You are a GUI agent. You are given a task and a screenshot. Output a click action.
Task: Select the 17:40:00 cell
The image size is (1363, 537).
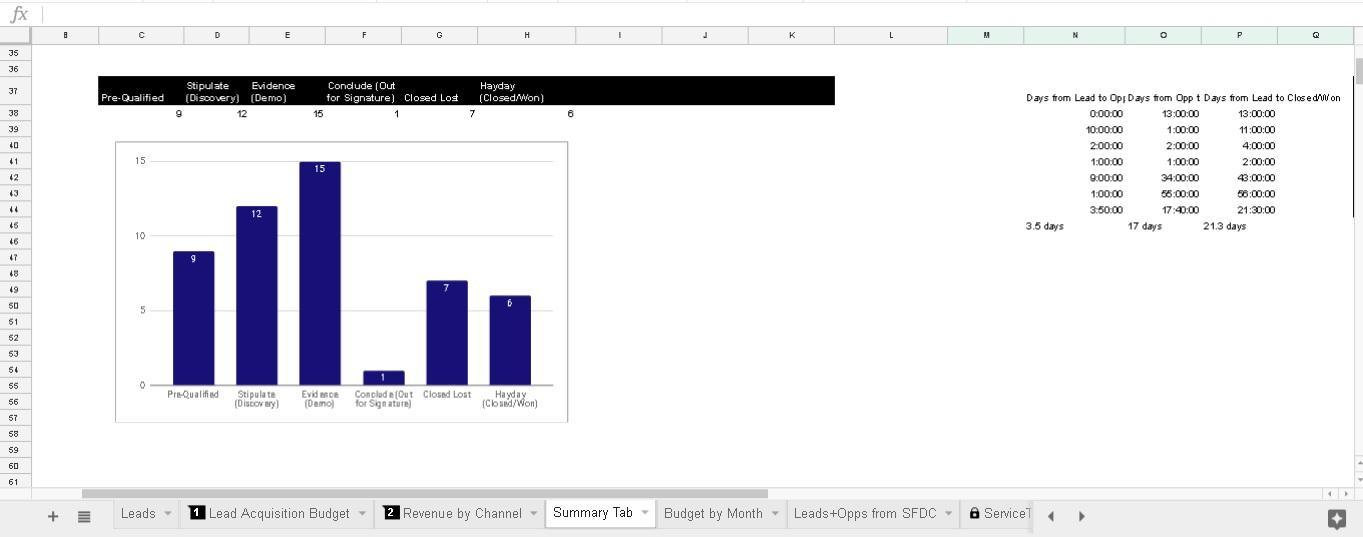click(1163, 210)
